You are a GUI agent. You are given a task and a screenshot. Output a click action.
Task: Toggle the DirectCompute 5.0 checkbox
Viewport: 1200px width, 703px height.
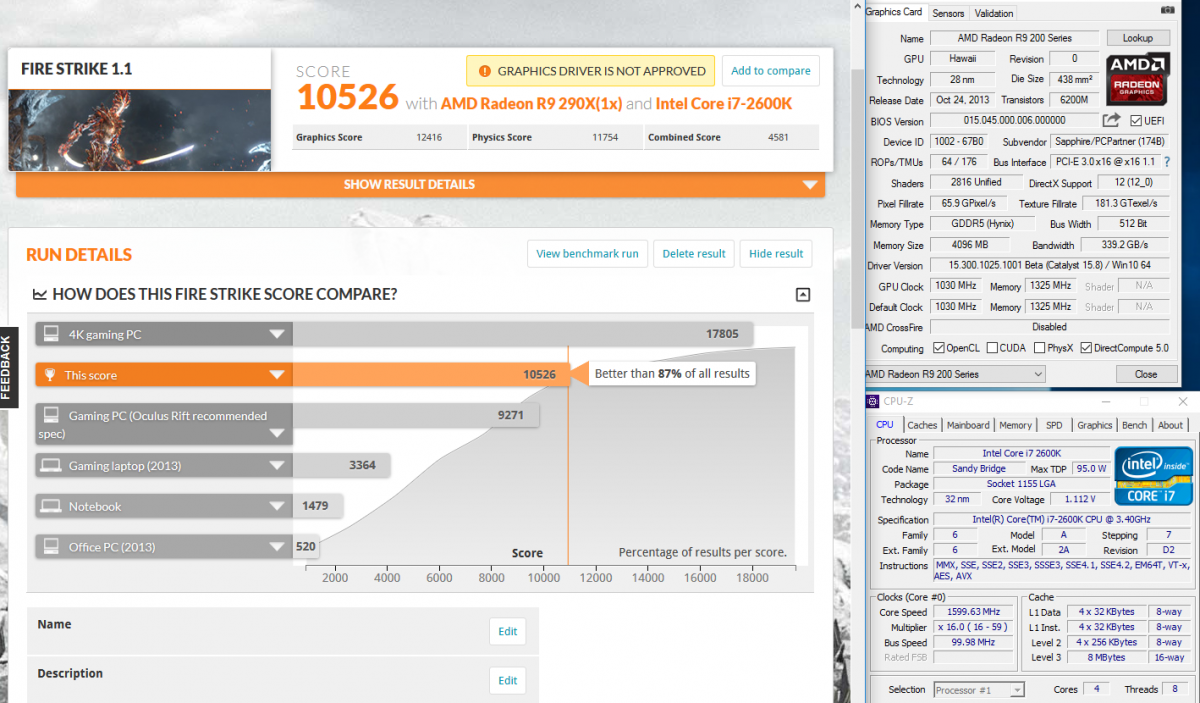point(1087,348)
